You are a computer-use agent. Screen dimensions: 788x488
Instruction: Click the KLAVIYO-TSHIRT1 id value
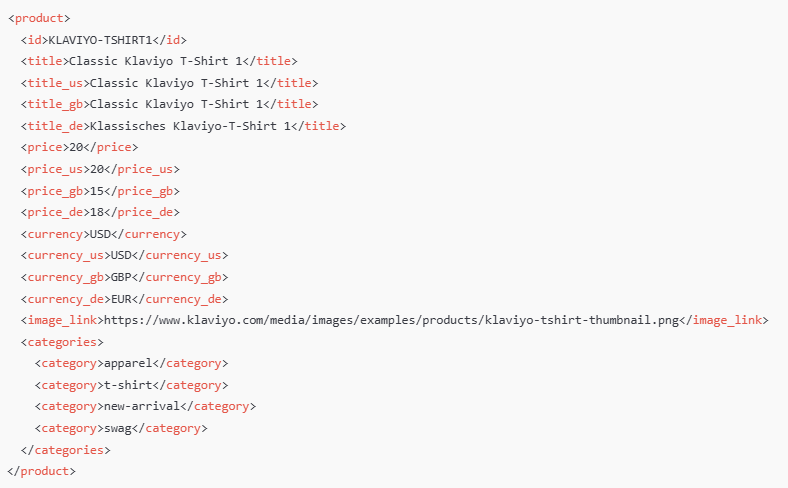point(100,40)
